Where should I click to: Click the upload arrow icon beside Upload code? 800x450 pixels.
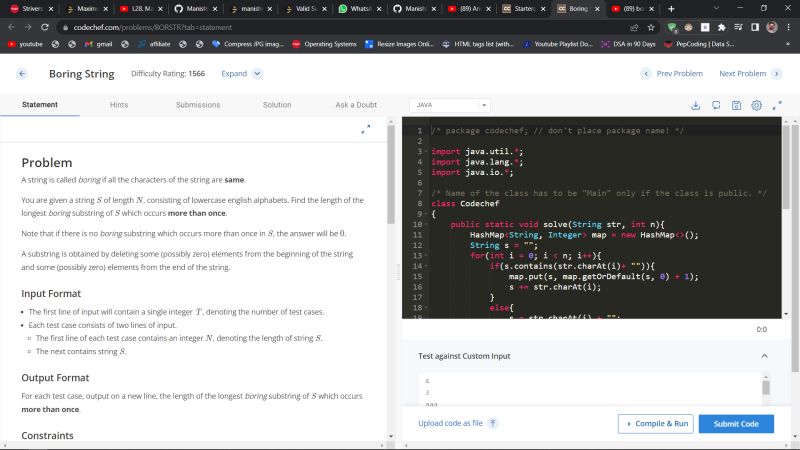click(x=492, y=424)
